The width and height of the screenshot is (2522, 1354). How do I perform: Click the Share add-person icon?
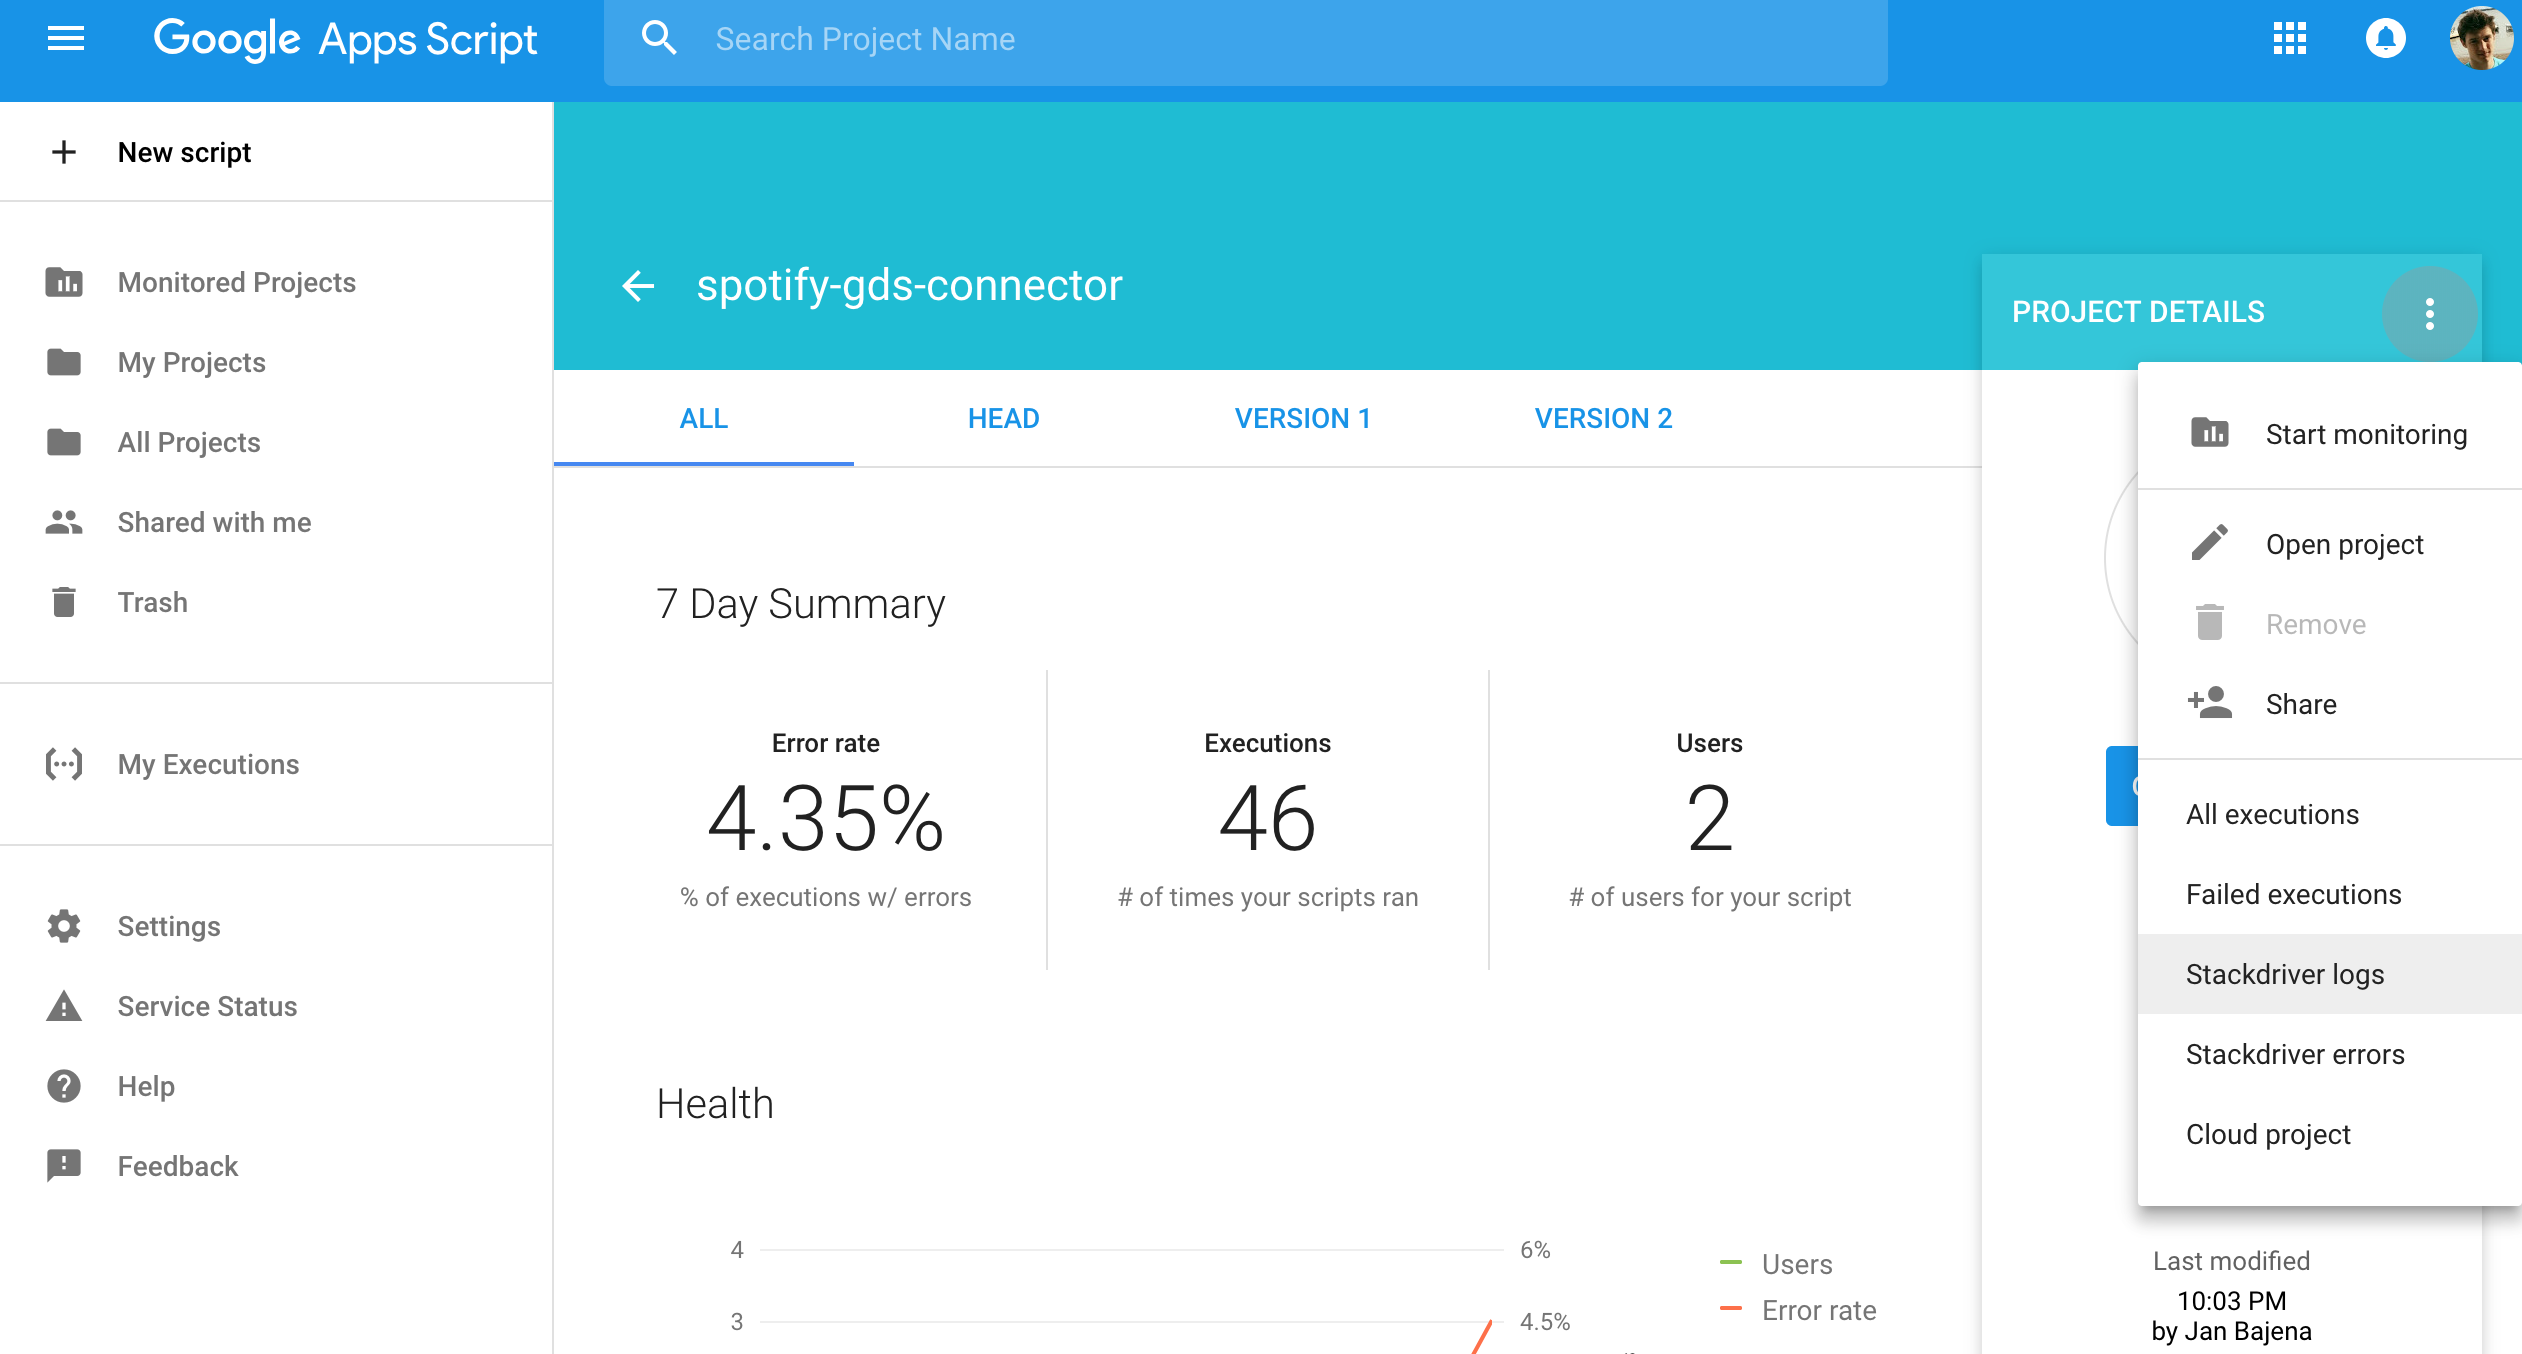click(2210, 703)
